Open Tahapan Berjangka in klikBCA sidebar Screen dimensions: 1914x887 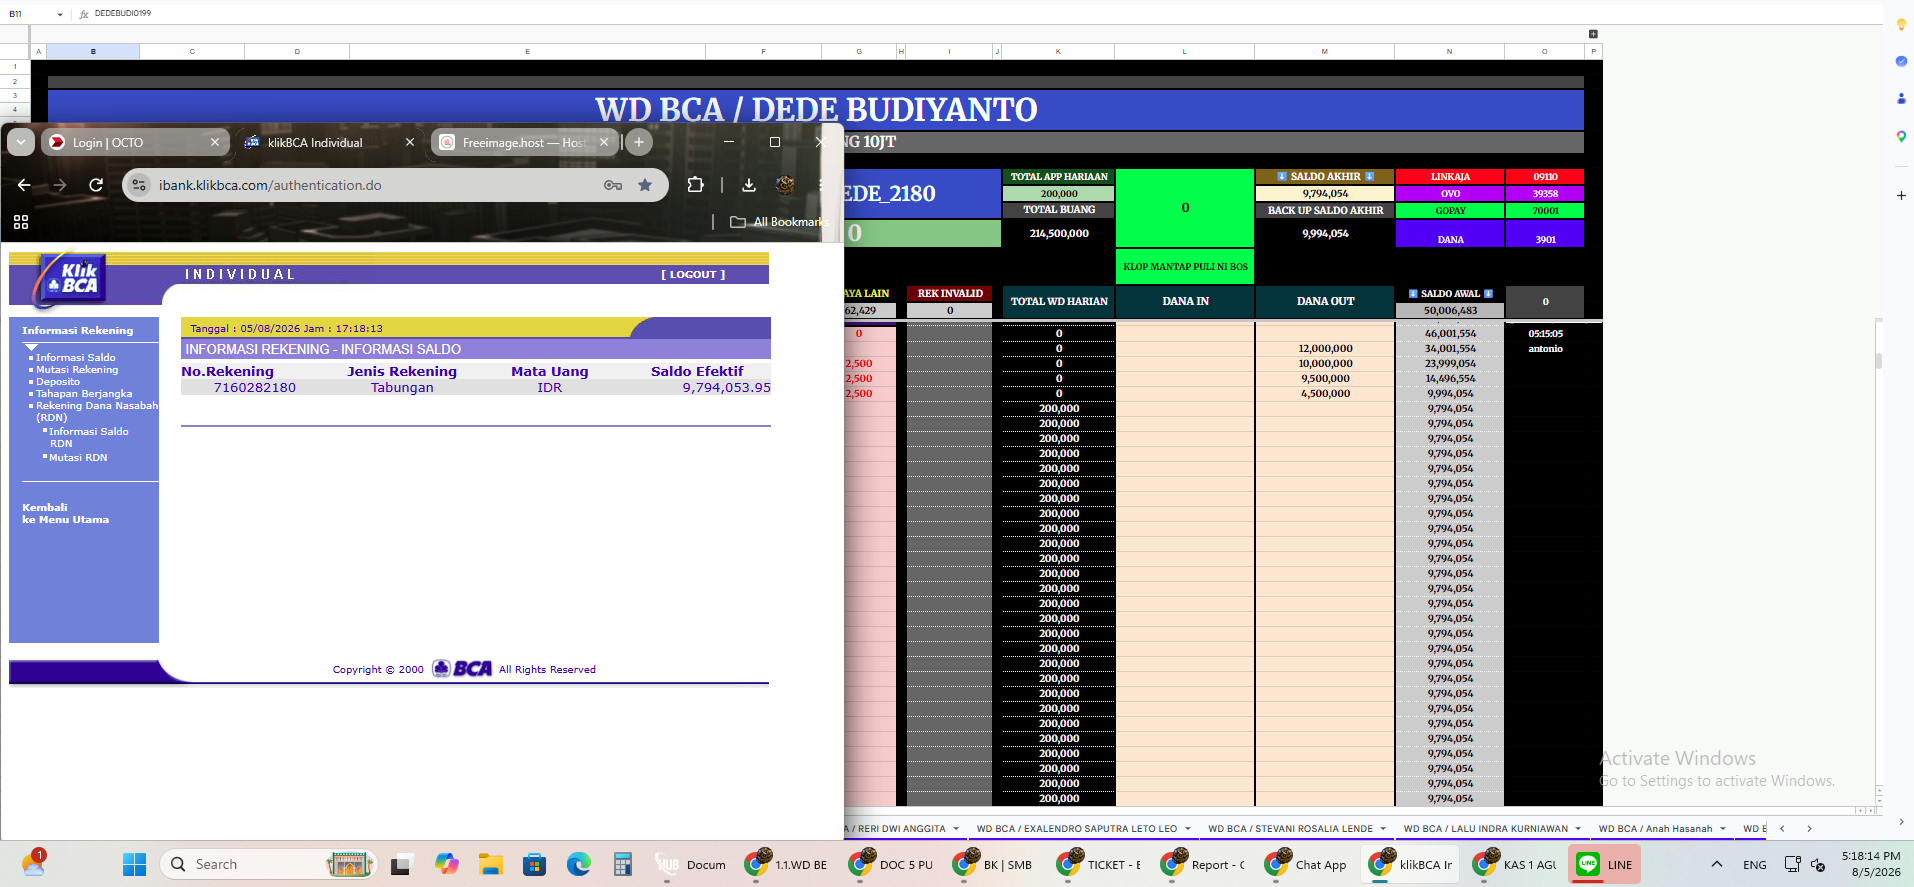click(x=84, y=394)
